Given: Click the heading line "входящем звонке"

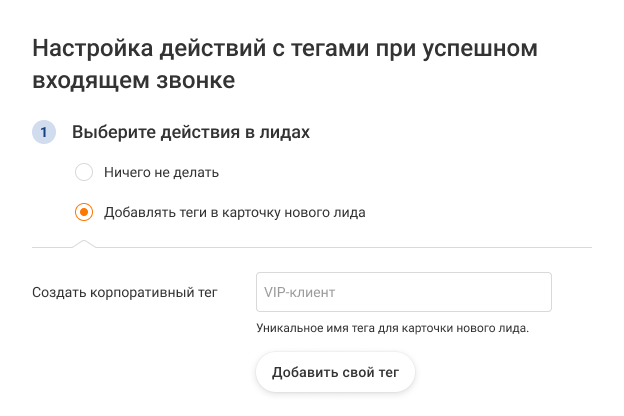Looking at the screenshot, I should click(134, 81).
